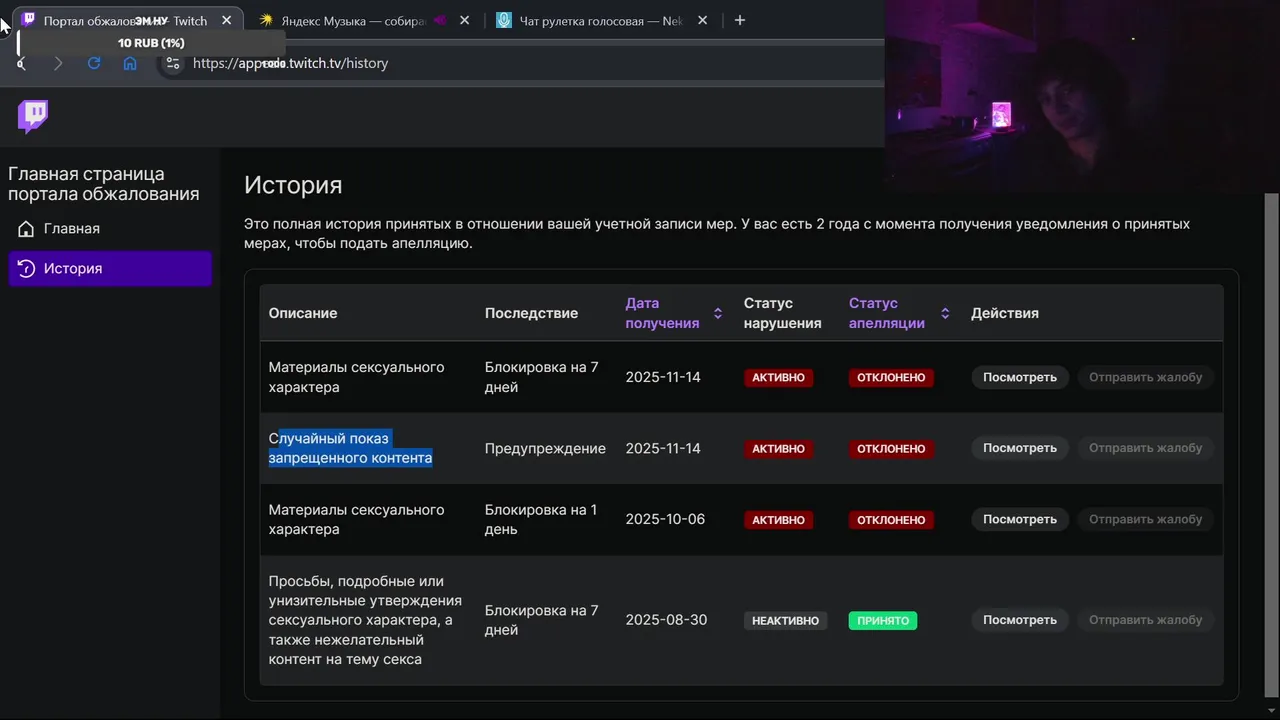Click Посмотреть for the 2025-08-30 block
The image size is (1280, 720).
tap(1019, 620)
